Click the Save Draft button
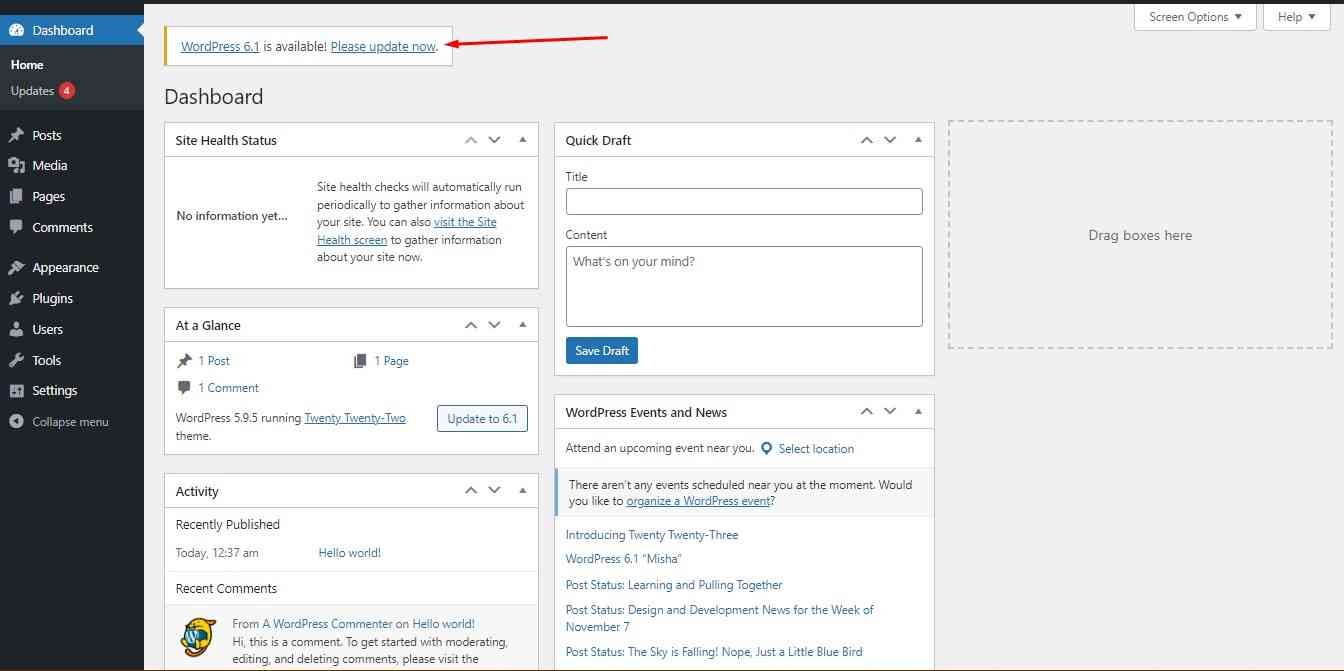This screenshot has height=671, width=1344. click(602, 351)
